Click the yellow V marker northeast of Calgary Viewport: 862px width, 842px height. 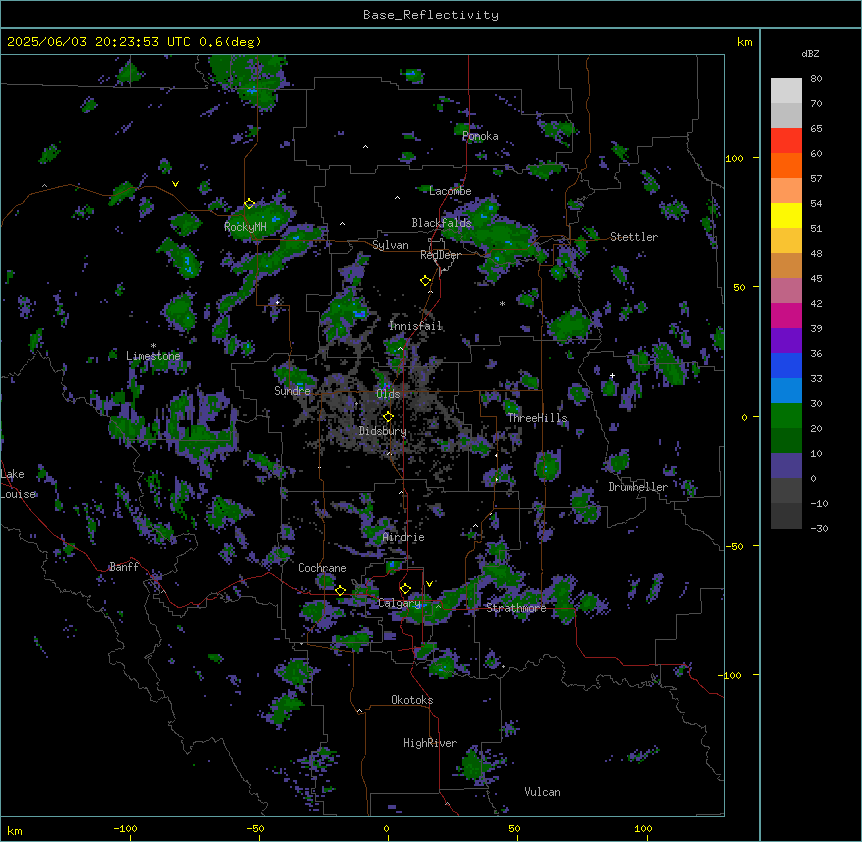pyautogui.click(x=429, y=584)
